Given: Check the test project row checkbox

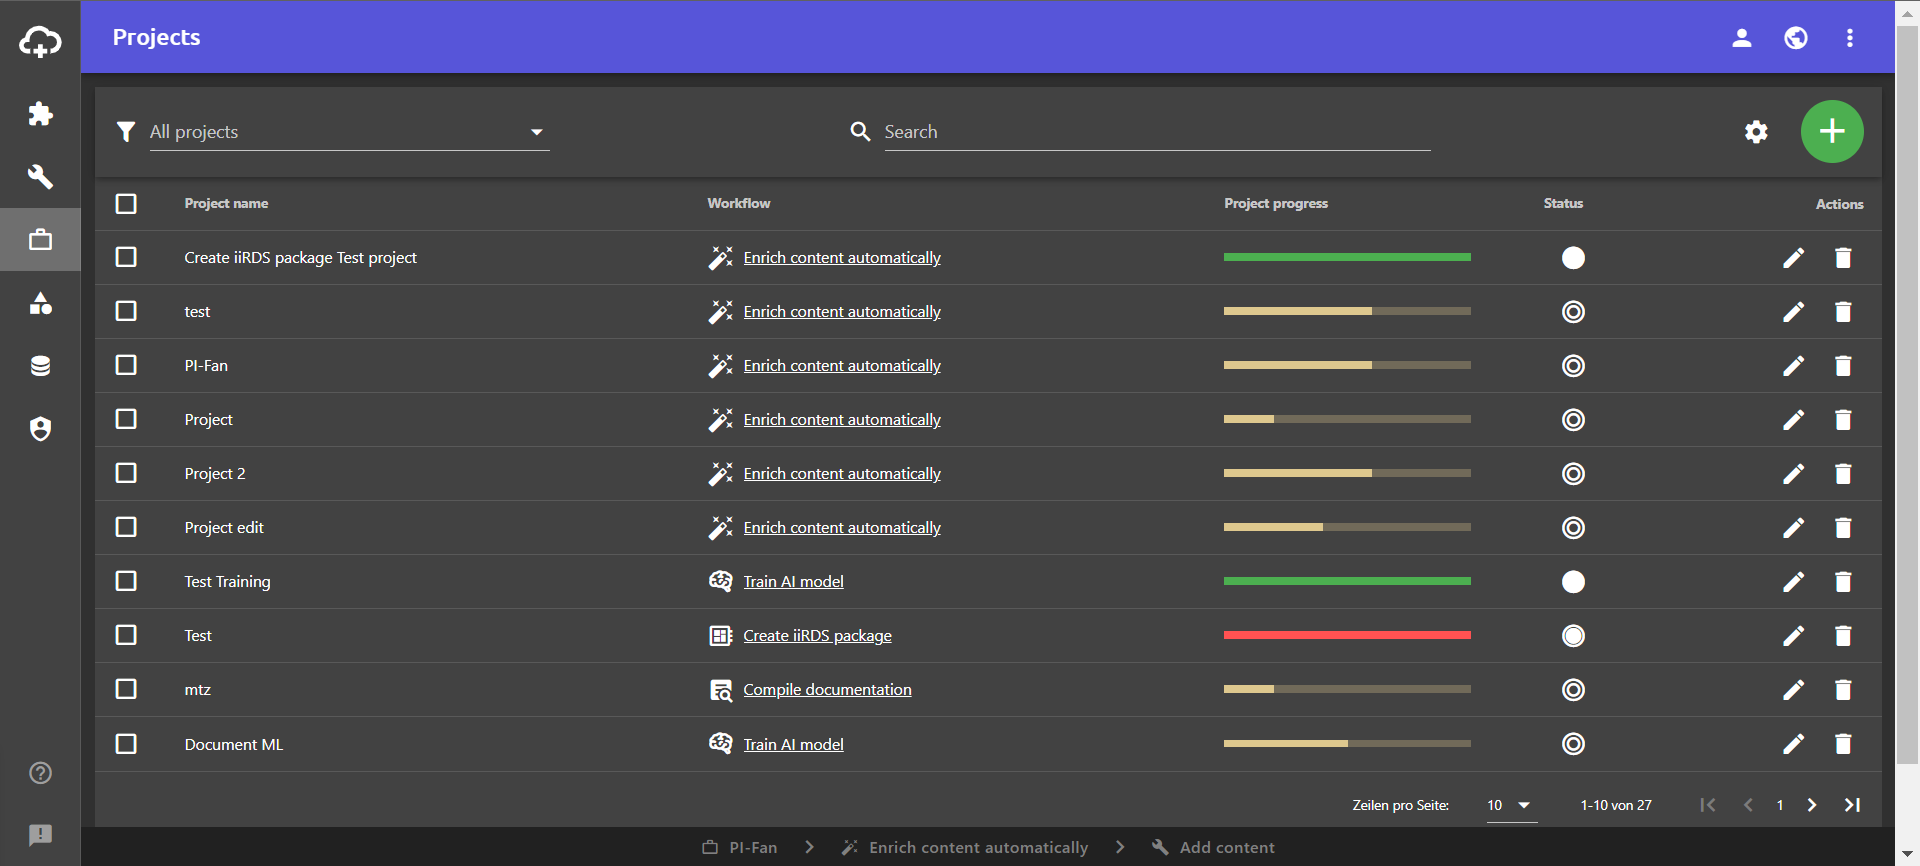Looking at the screenshot, I should [x=126, y=311].
